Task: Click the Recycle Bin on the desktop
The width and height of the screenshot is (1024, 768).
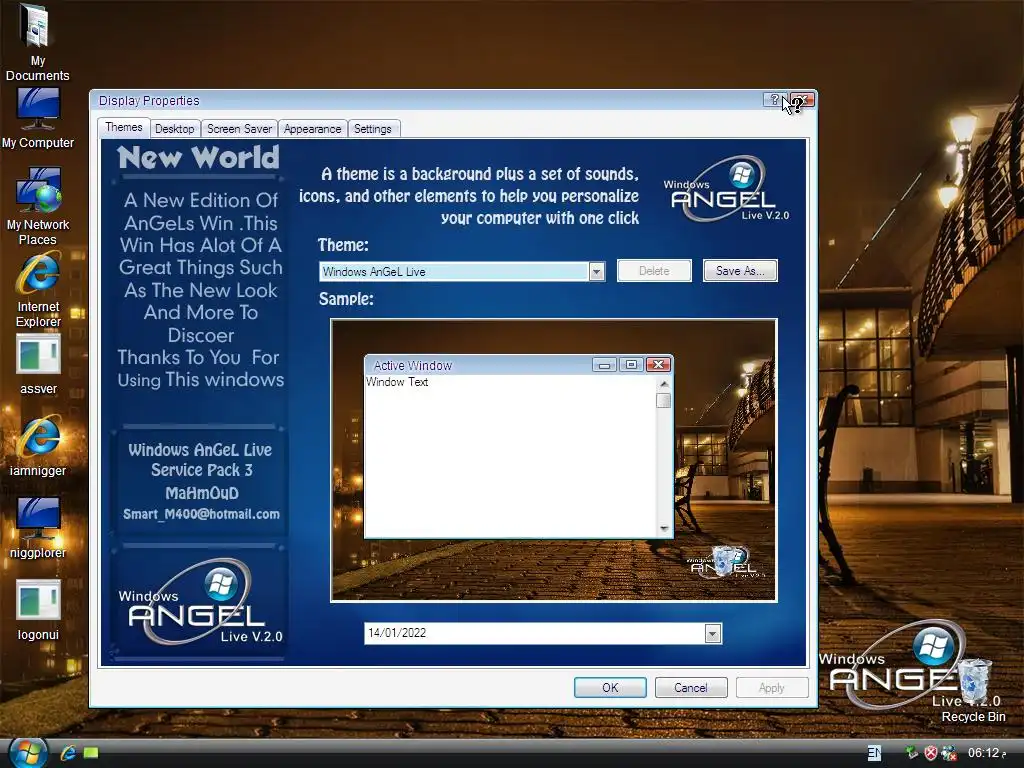Action: pos(973,691)
